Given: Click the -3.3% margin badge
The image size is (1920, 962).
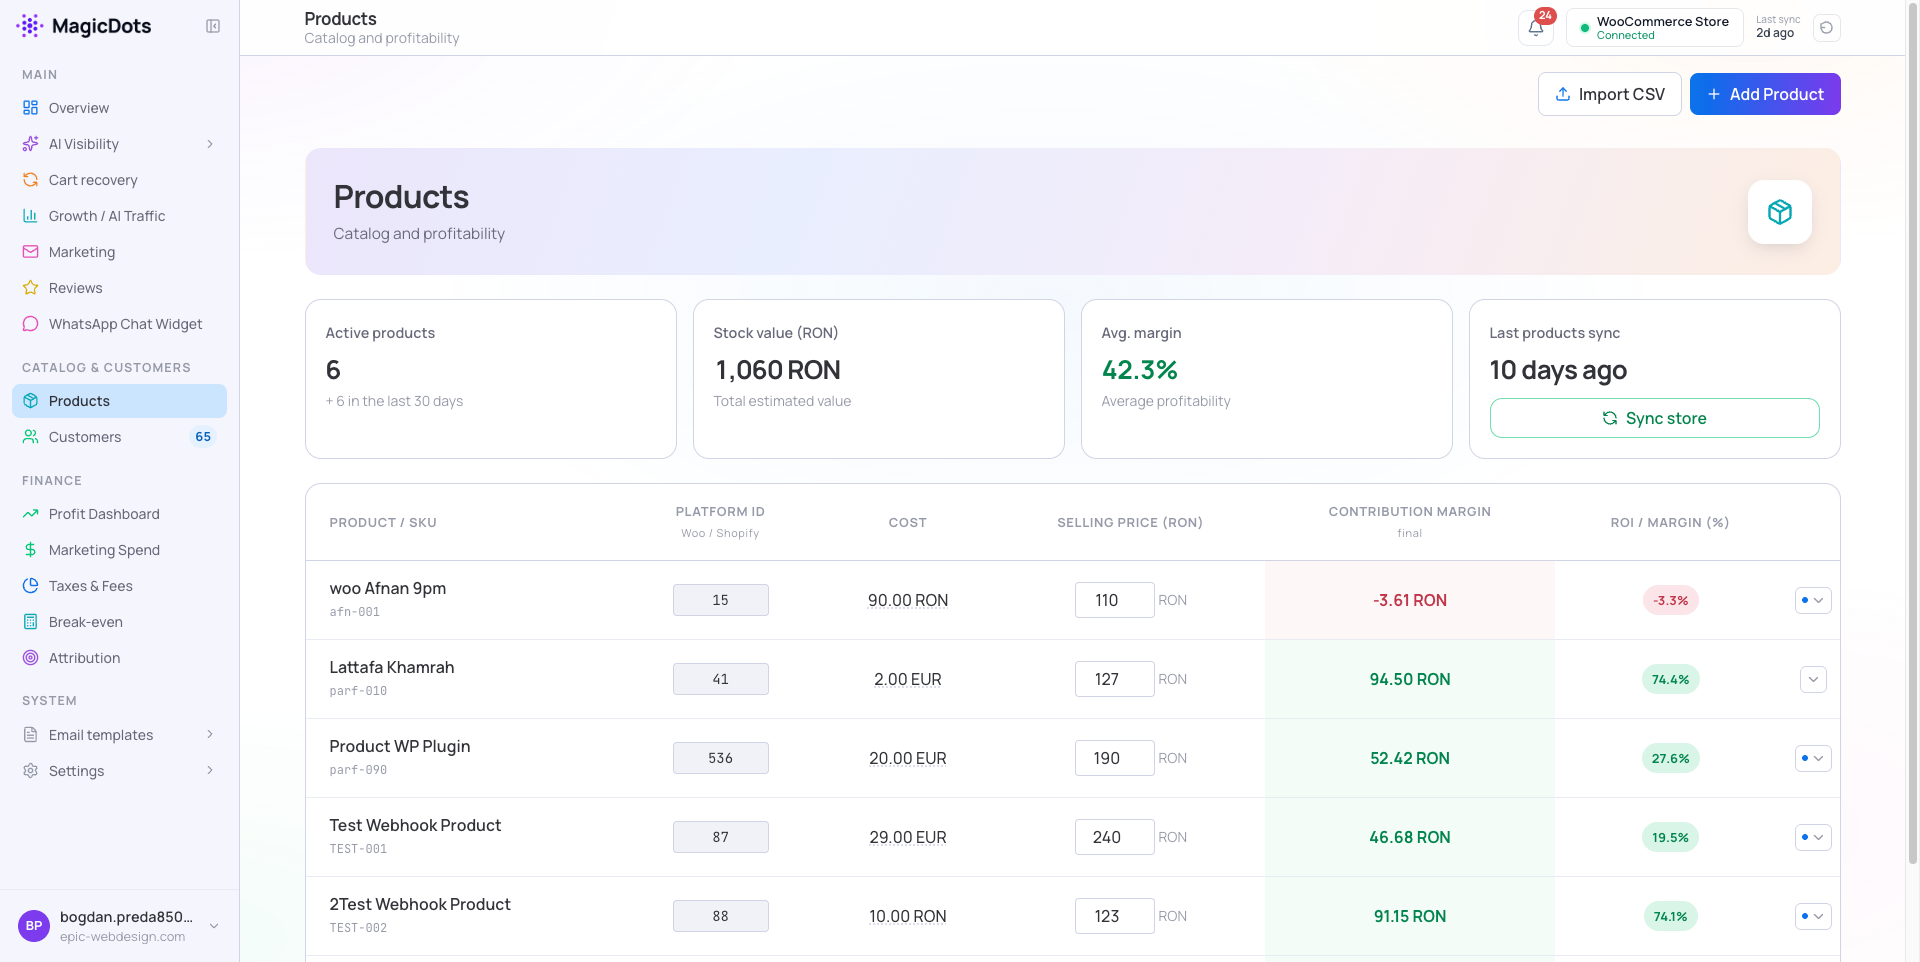Looking at the screenshot, I should click(x=1670, y=600).
